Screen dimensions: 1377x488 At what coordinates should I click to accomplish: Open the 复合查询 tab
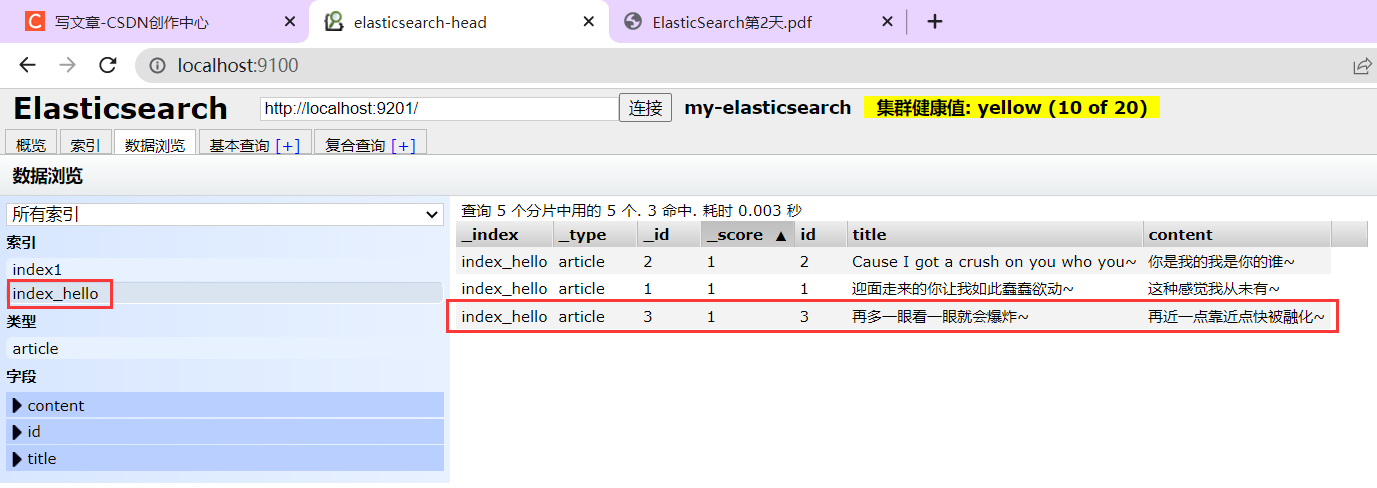tap(355, 145)
